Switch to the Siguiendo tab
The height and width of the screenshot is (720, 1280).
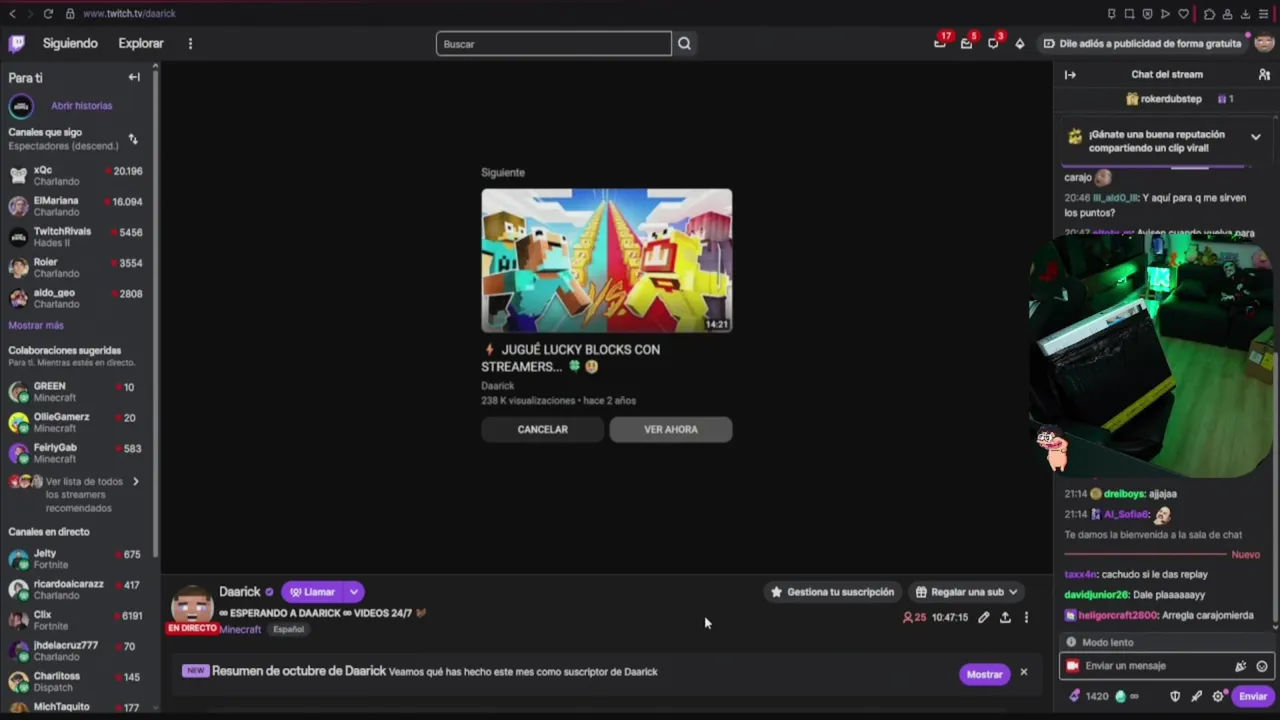[70, 44]
